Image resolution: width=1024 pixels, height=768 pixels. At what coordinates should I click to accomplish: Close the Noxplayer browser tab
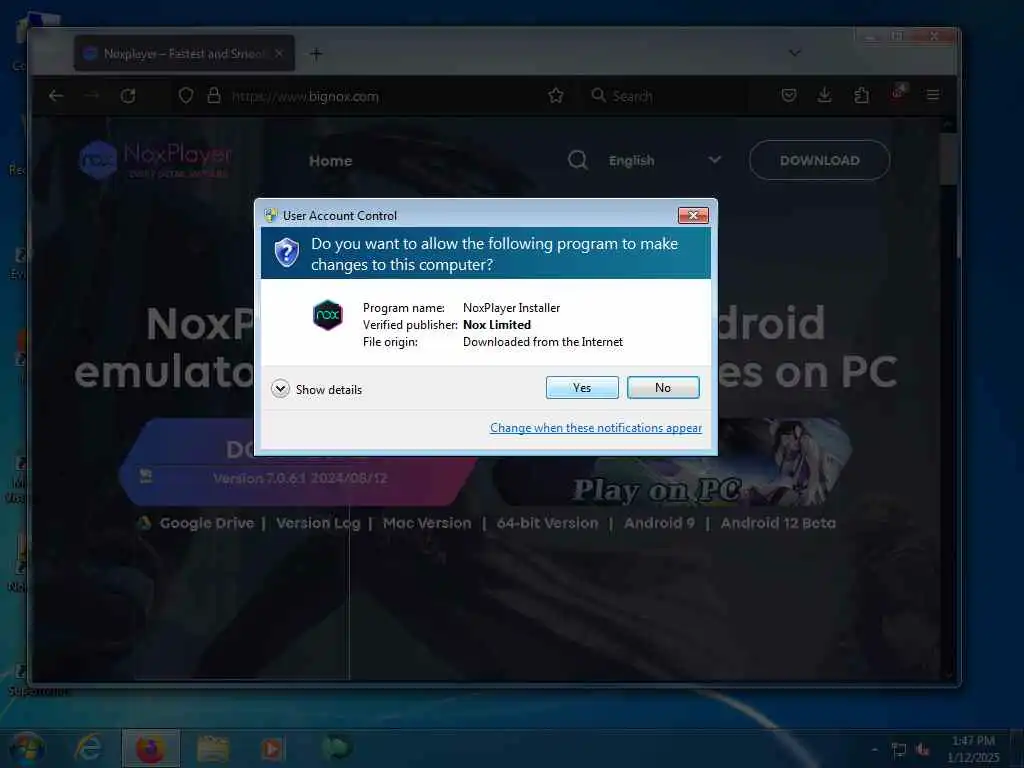point(279,54)
